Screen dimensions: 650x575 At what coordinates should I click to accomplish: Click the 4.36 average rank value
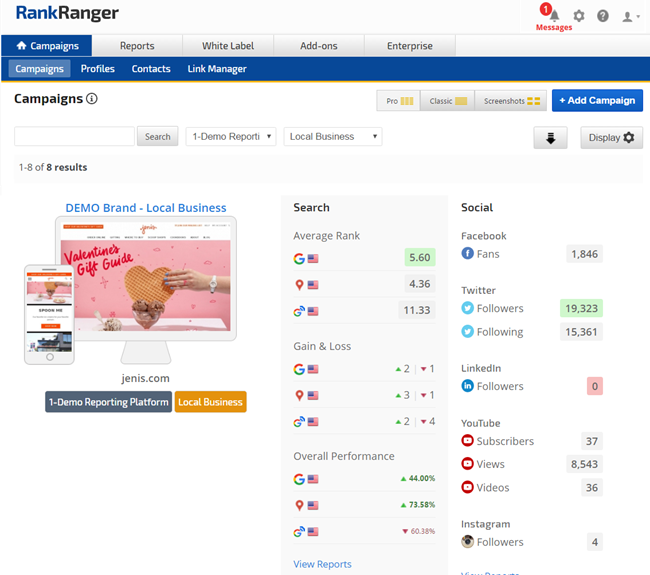[x=420, y=284]
